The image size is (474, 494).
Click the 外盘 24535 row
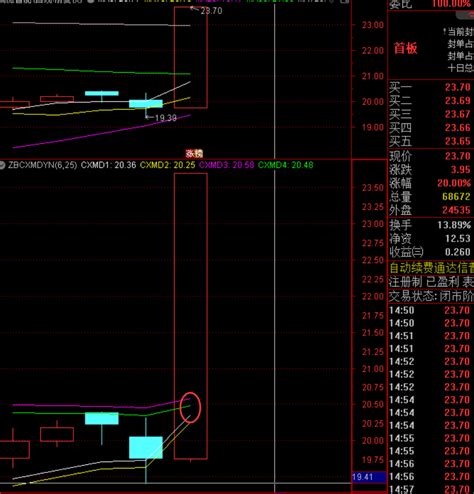point(431,210)
